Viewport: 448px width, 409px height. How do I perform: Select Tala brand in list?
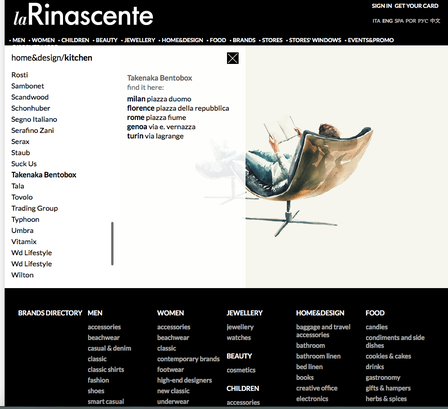(18, 186)
